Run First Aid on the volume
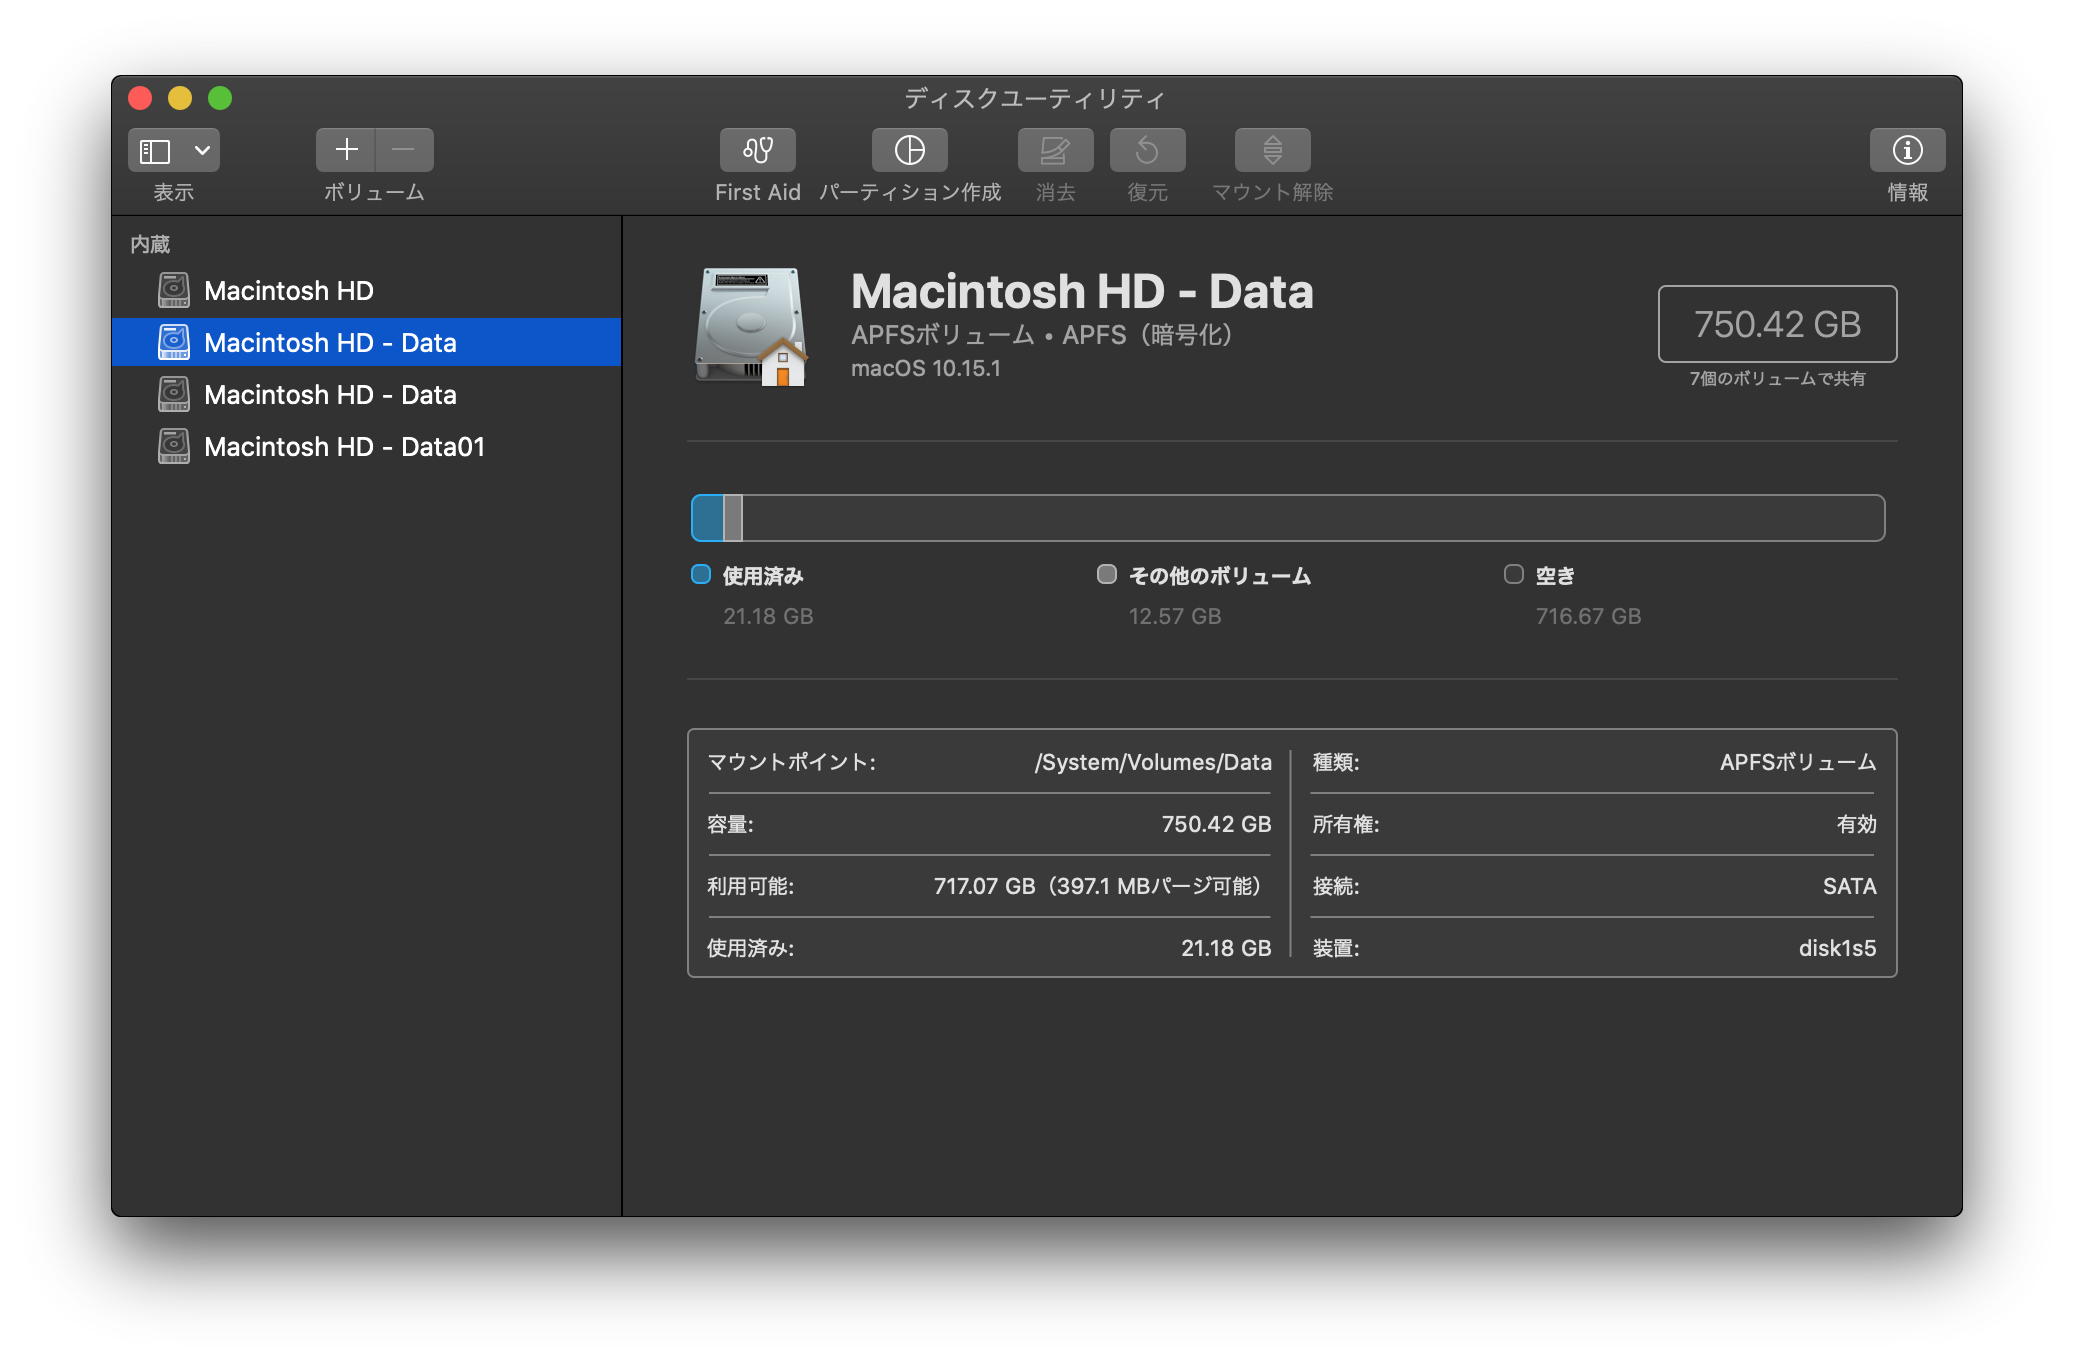 tap(757, 150)
